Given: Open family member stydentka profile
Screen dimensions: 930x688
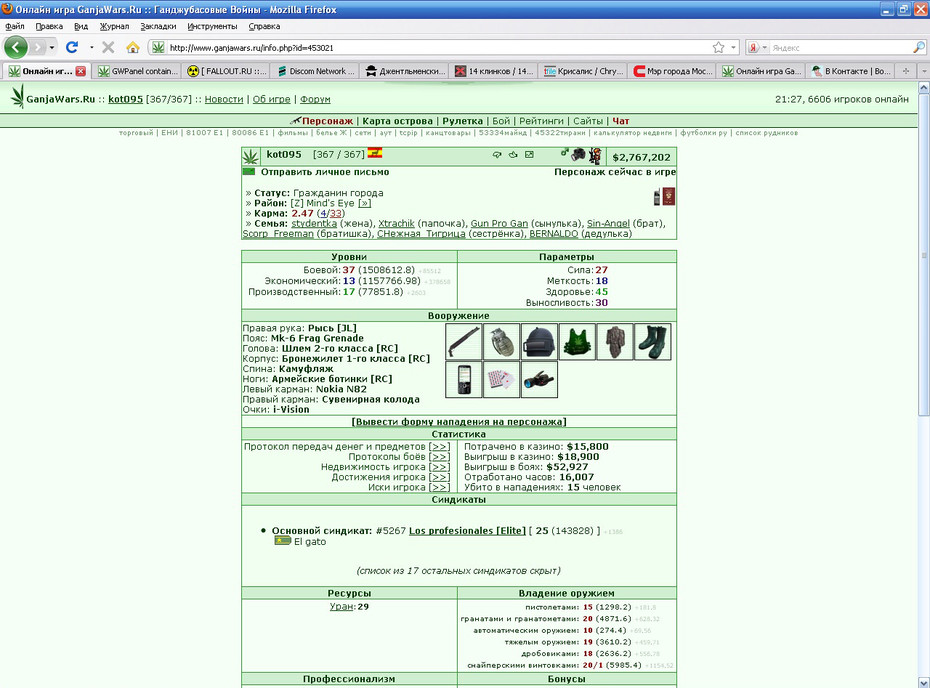Looking at the screenshot, I should (314, 224).
